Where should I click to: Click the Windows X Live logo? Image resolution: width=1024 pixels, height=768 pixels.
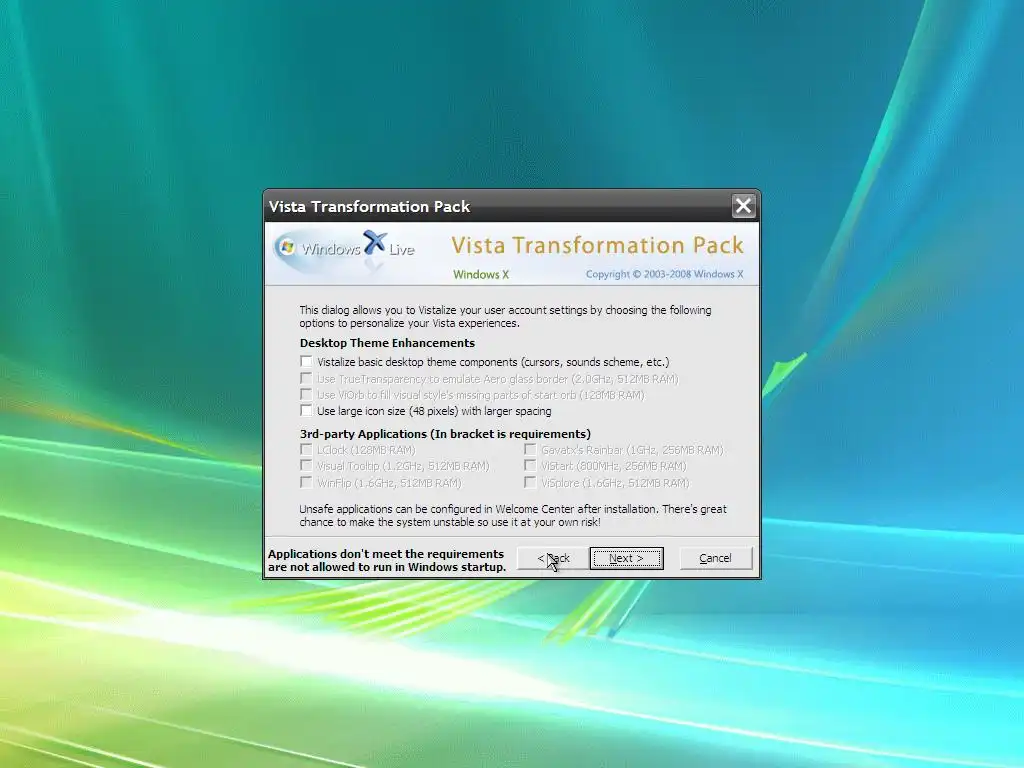click(x=345, y=249)
